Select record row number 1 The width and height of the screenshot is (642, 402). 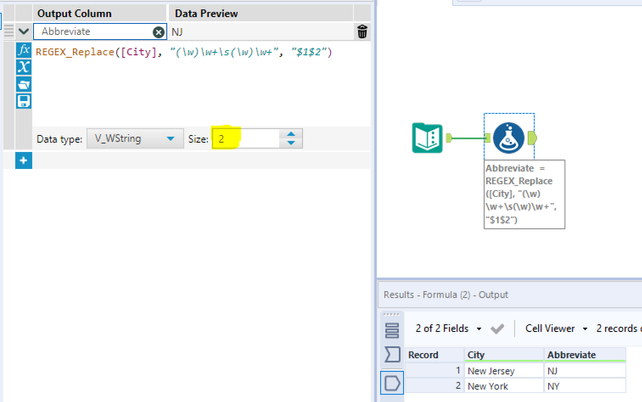point(434,371)
